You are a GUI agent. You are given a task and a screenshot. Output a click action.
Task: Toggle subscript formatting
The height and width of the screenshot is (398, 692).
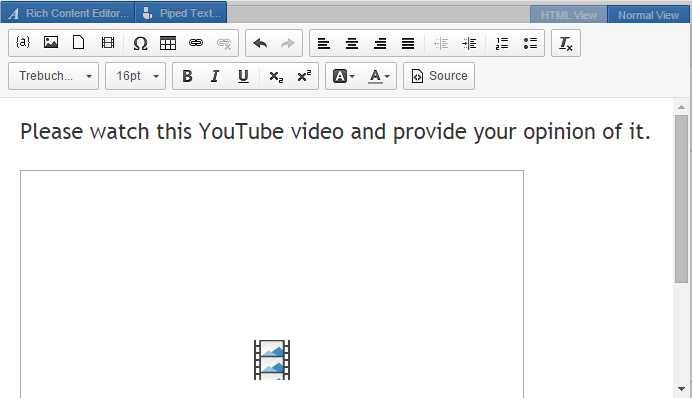[276, 76]
